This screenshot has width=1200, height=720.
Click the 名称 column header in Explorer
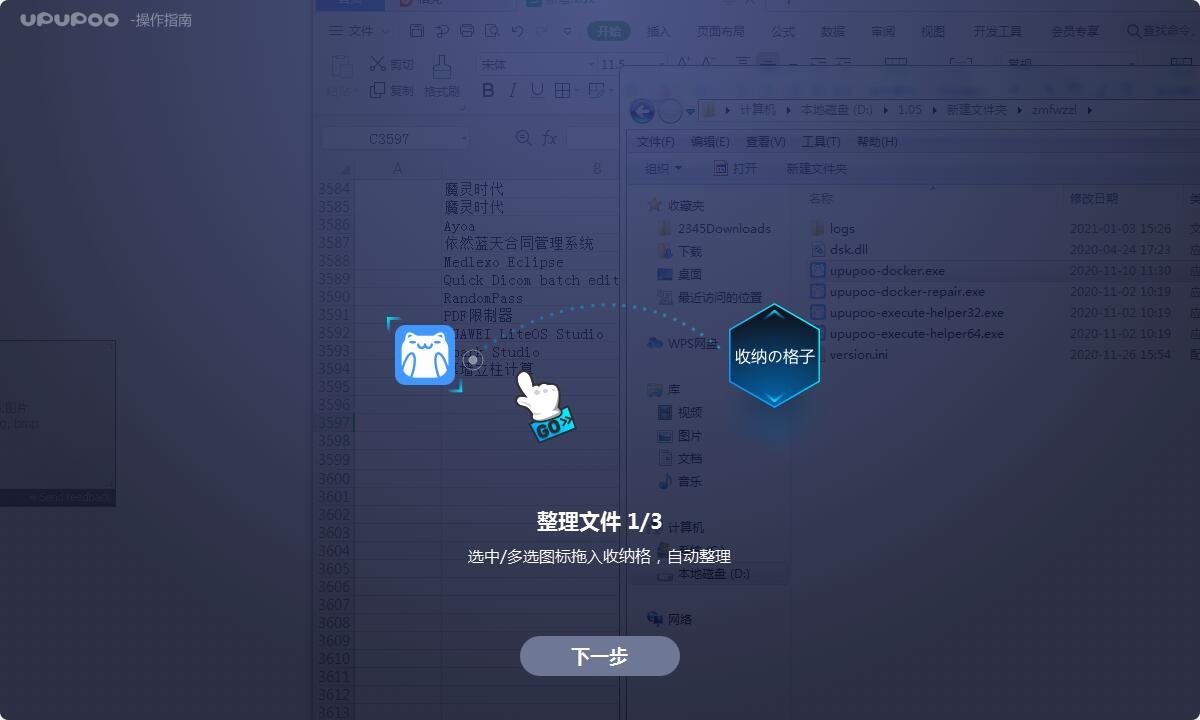820,198
